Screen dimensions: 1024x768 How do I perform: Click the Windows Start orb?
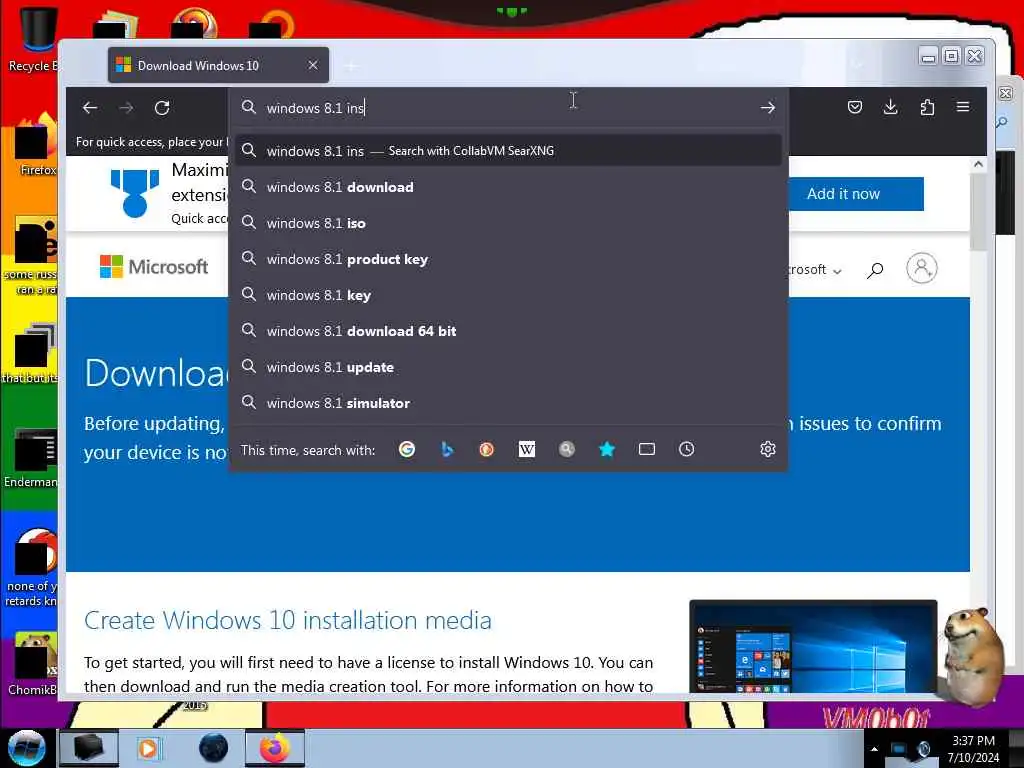[26, 748]
